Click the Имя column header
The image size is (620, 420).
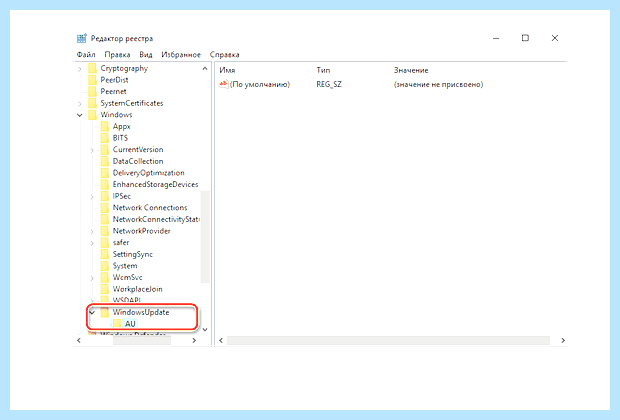227,70
